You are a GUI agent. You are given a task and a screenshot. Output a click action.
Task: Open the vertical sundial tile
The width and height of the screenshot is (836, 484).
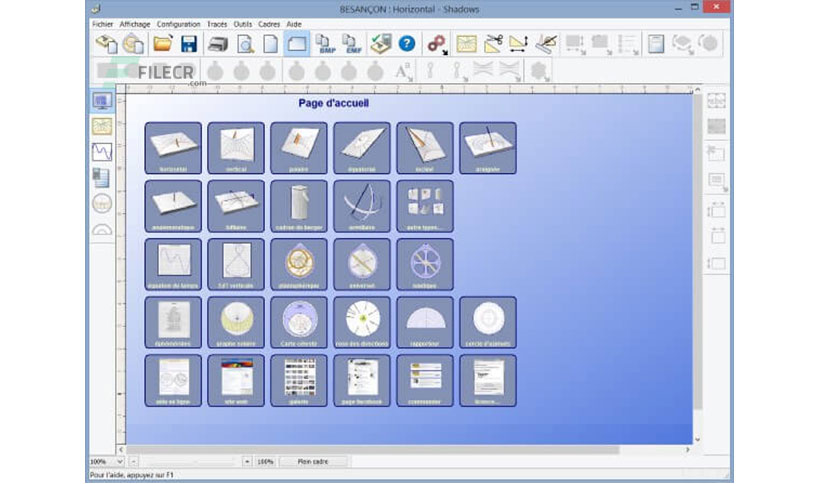click(236, 148)
